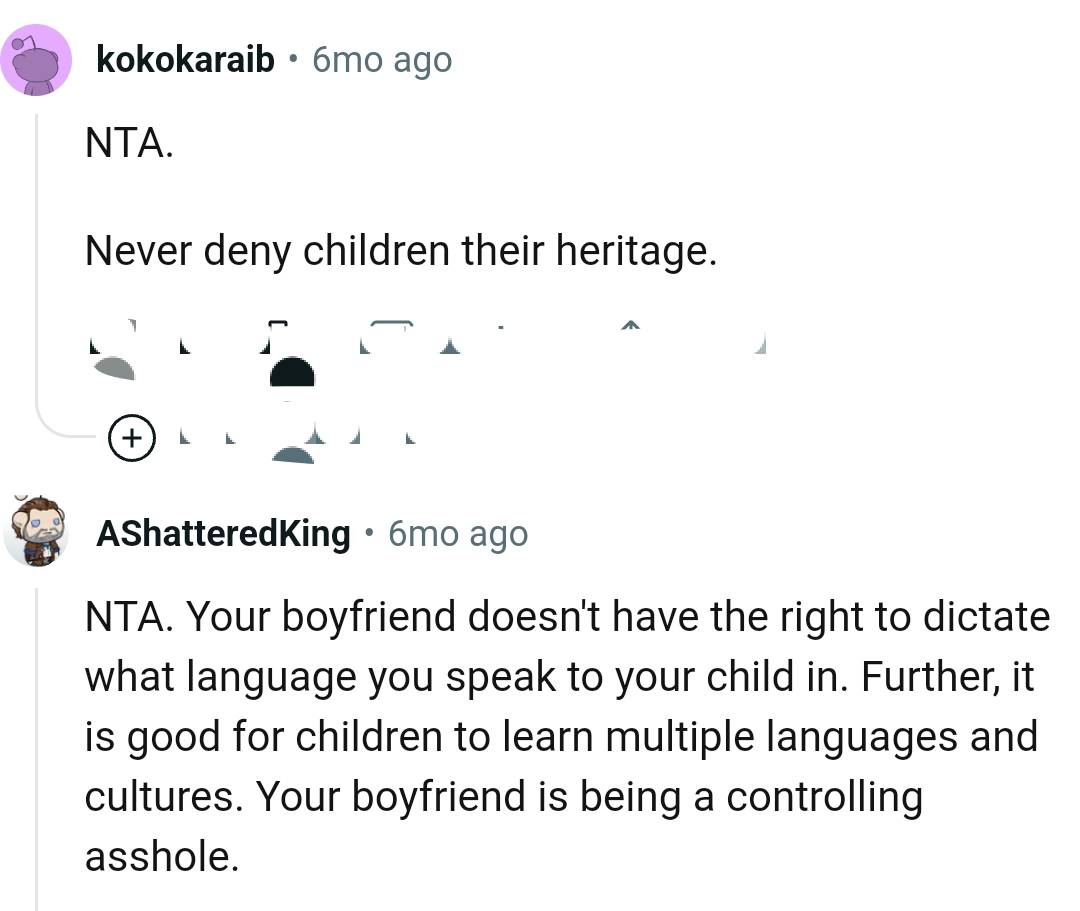
Task: Expand the collapsed reply with the plus button
Action: point(132,437)
